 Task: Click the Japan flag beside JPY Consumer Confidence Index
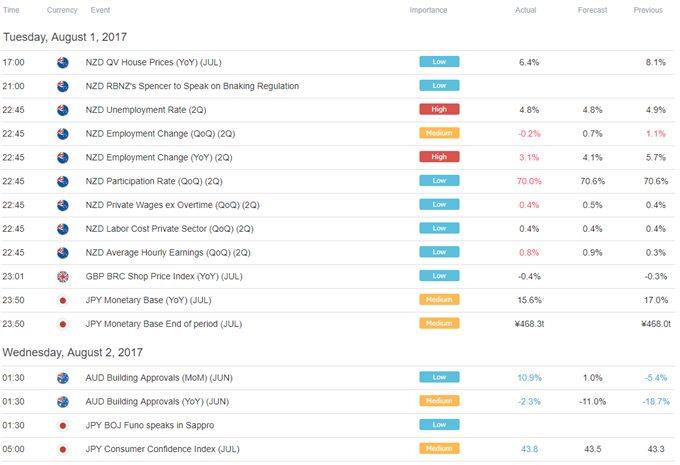click(x=62, y=448)
